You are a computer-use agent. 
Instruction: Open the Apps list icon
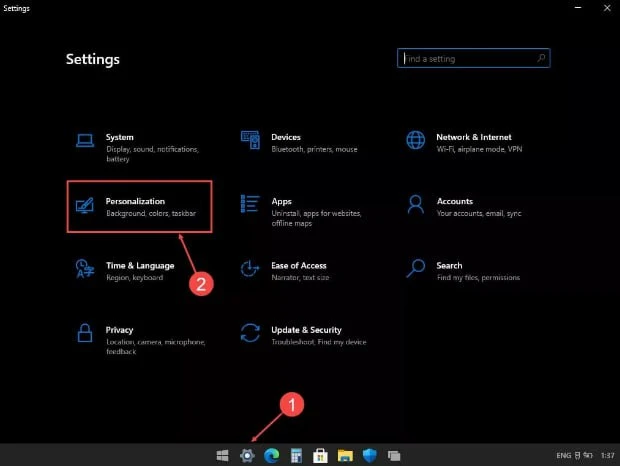[250, 204]
